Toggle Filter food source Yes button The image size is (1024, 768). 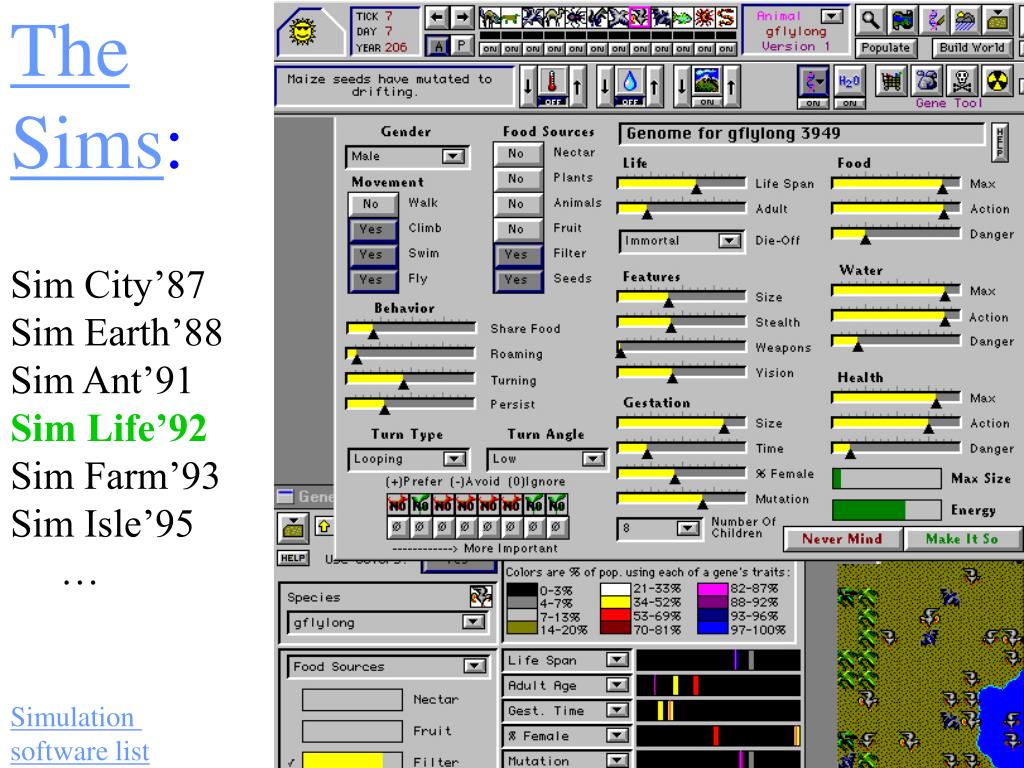[x=517, y=254]
